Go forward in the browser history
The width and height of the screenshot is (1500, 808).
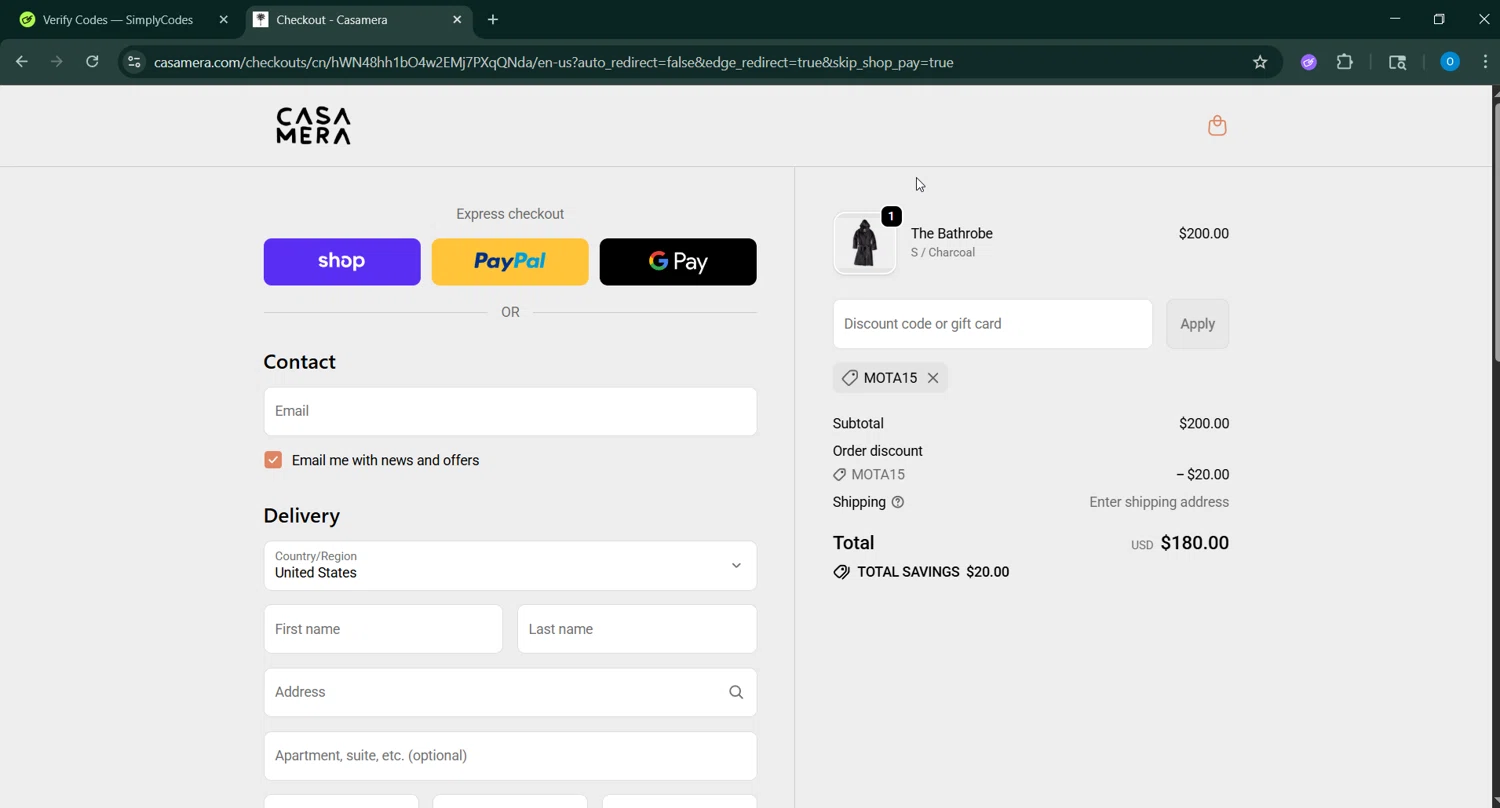[x=57, y=62]
